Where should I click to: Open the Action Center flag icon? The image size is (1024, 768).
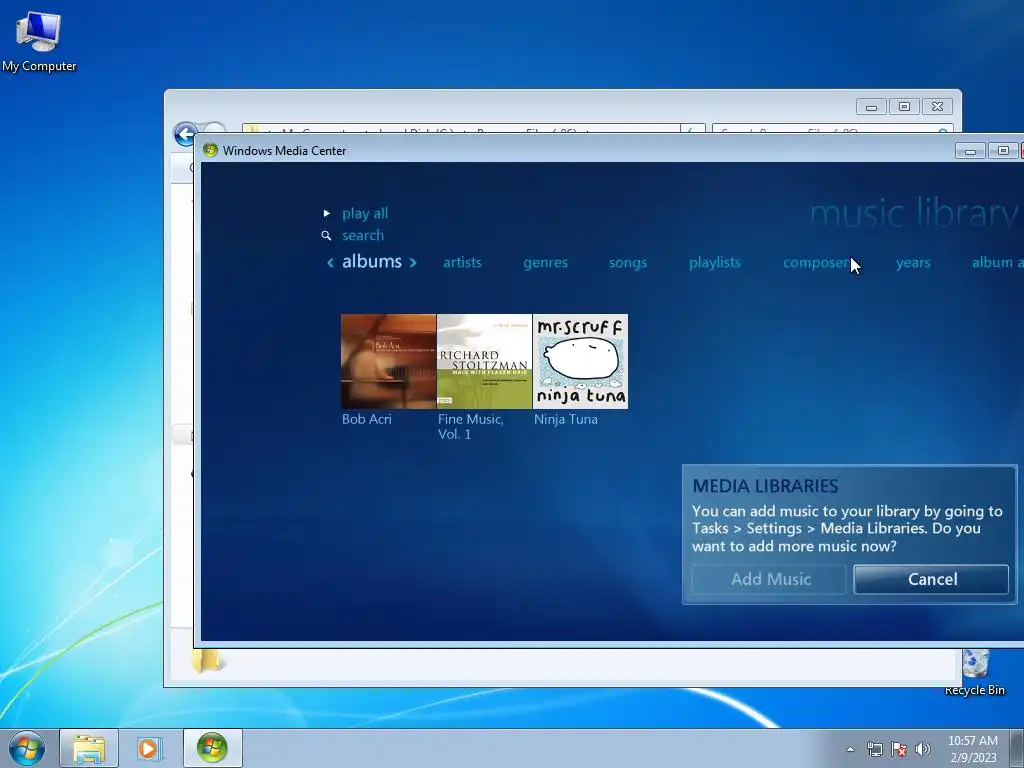click(899, 749)
